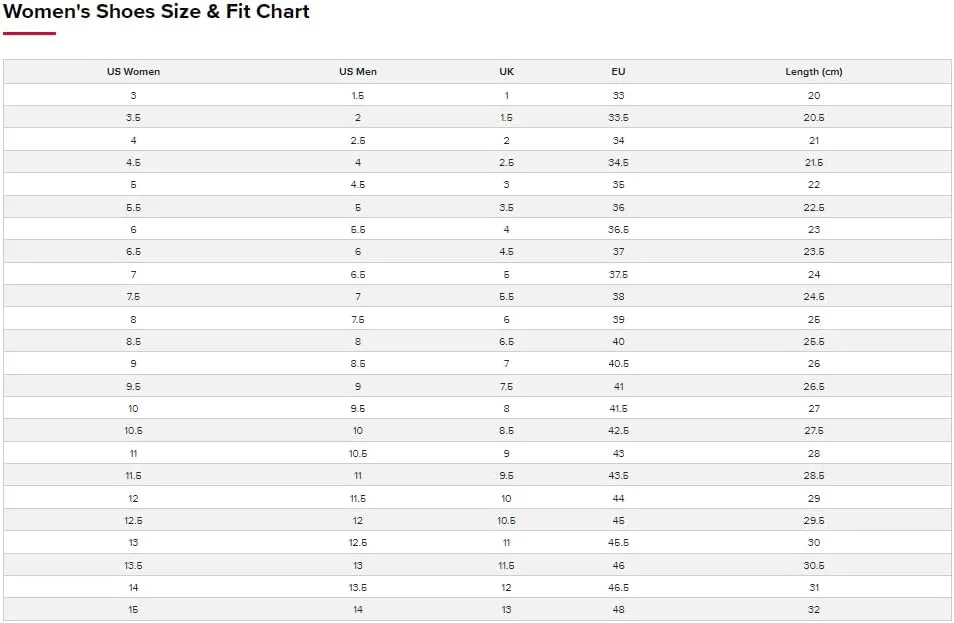The image size is (954, 623).
Task: Click the red underline below heading
Action: (x=29, y=34)
